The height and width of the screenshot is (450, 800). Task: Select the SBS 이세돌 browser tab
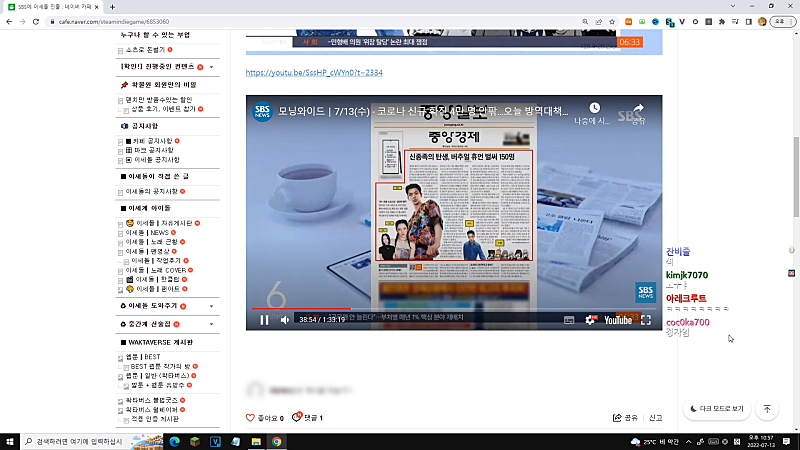(54, 7)
